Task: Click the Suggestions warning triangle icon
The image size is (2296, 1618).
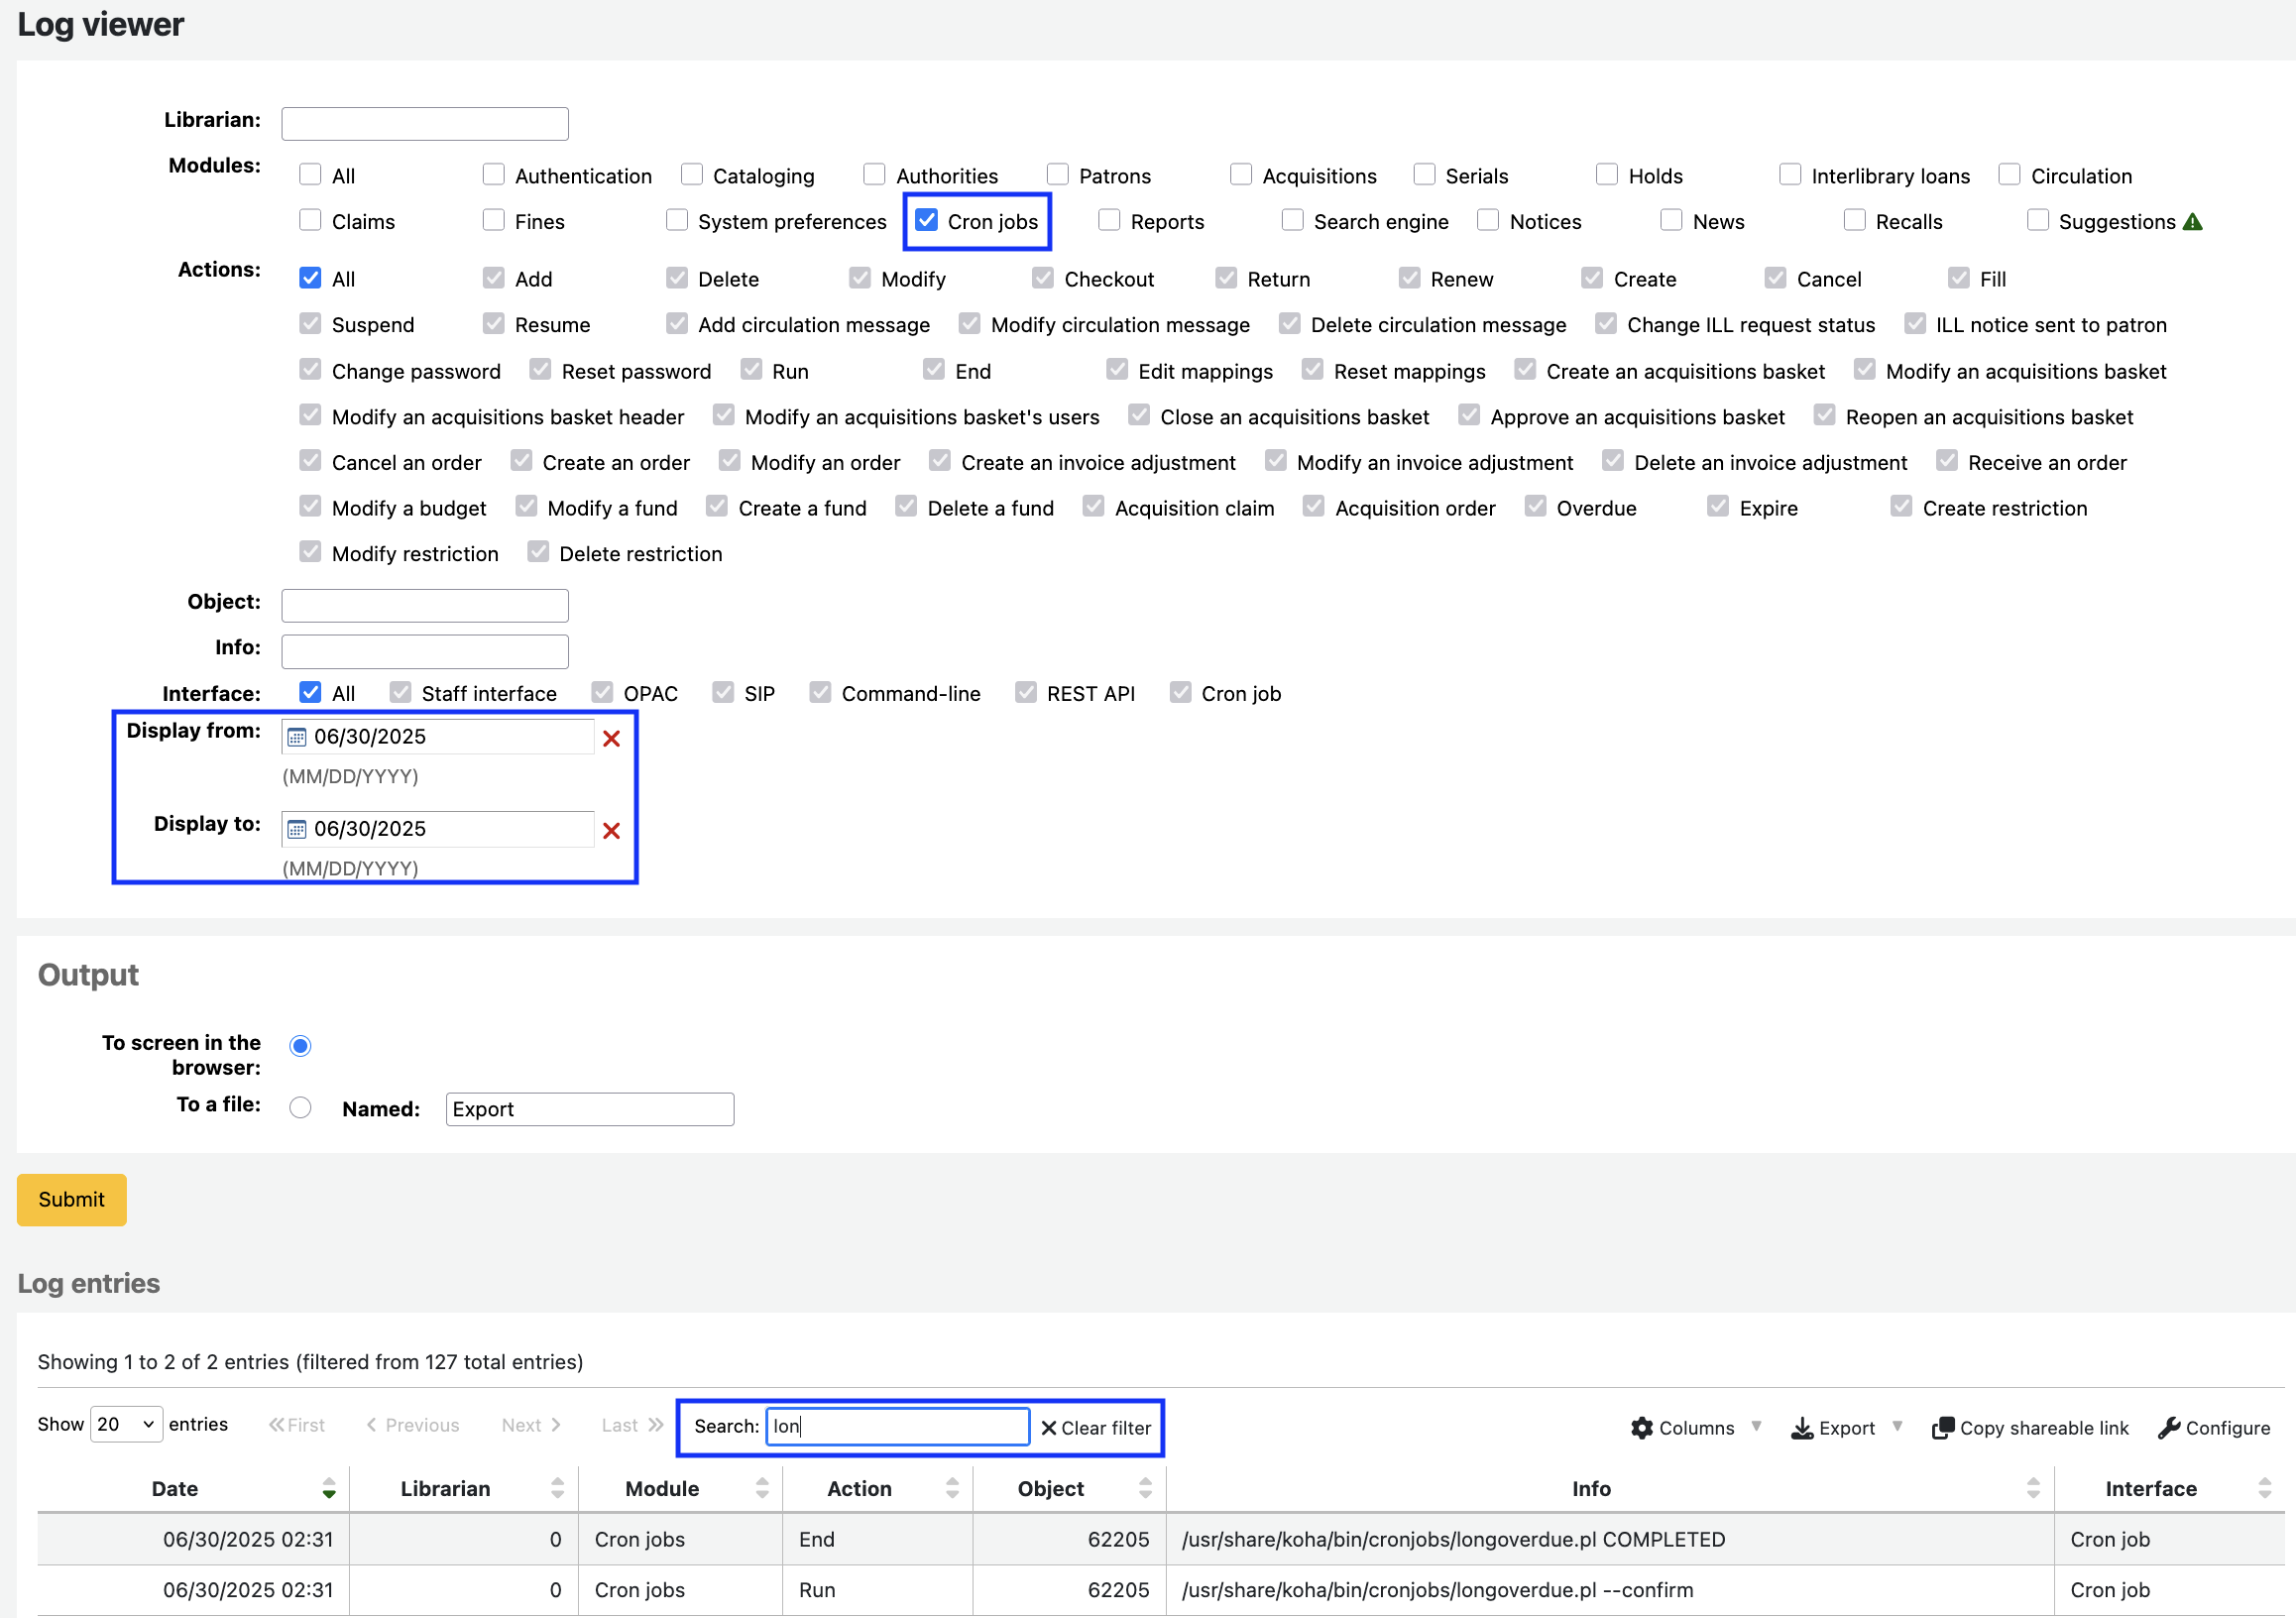Action: pos(2193,222)
